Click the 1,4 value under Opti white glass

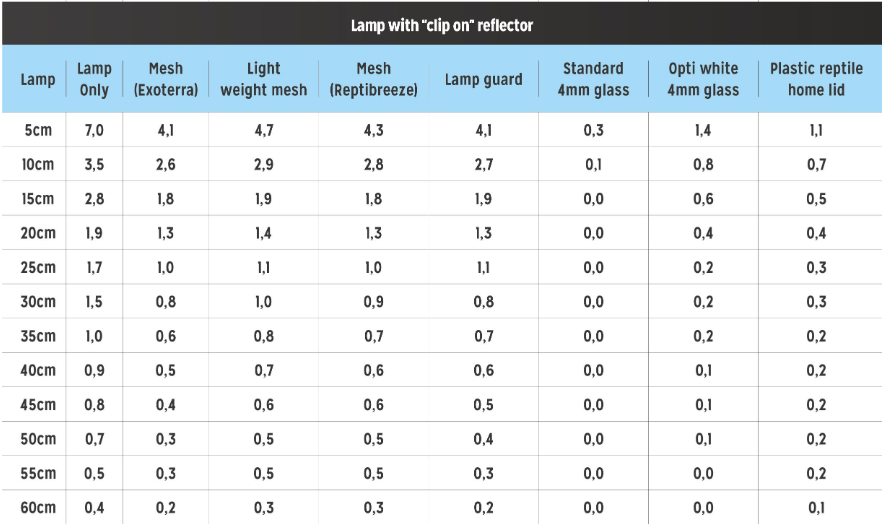703,130
